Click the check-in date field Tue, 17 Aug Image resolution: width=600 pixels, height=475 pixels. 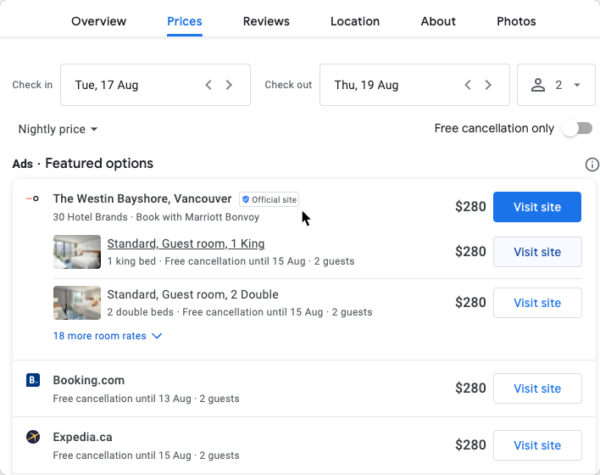[155, 85]
